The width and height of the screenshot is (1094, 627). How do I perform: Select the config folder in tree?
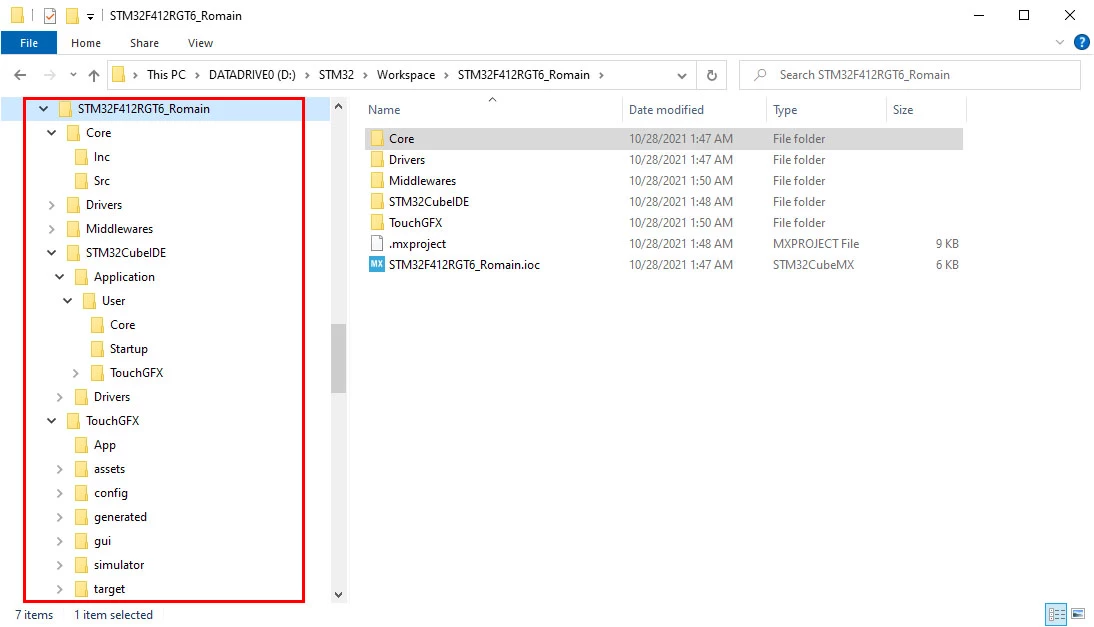click(111, 493)
